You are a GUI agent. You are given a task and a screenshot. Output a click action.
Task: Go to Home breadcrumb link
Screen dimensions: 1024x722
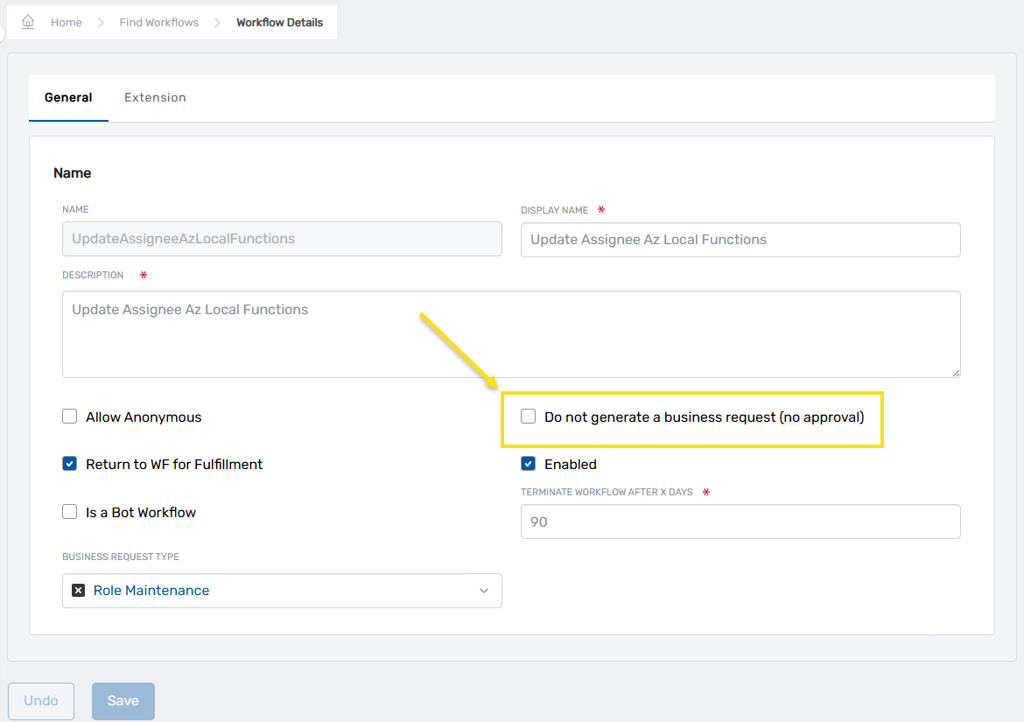tap(66, 22)
